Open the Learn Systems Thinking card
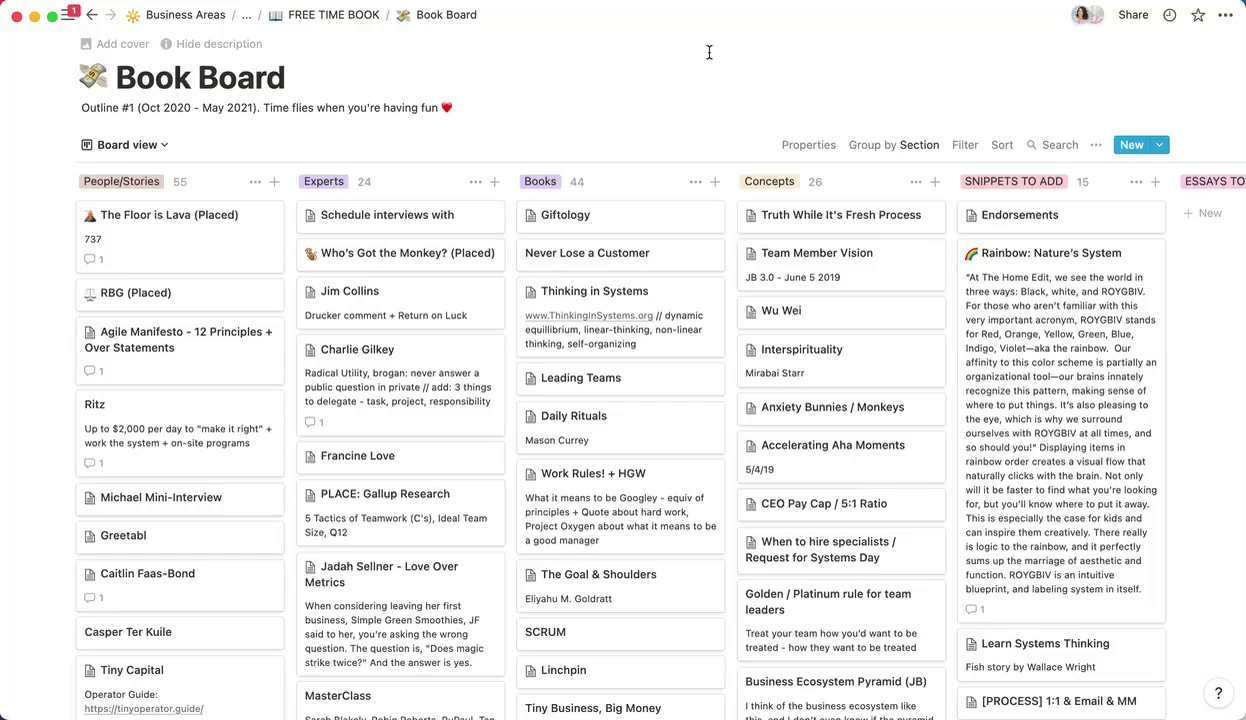 tap(1061, 654)
